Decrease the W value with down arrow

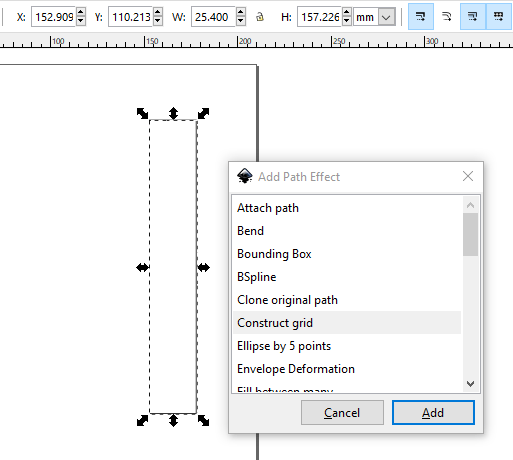point(241,21)
